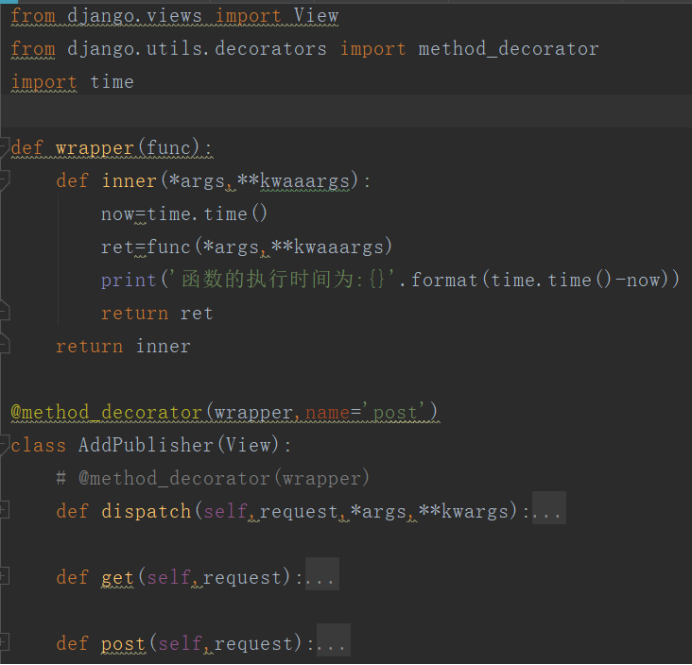Expand the folded get method in gutter

pyautogui.click(x=4, y=577)
